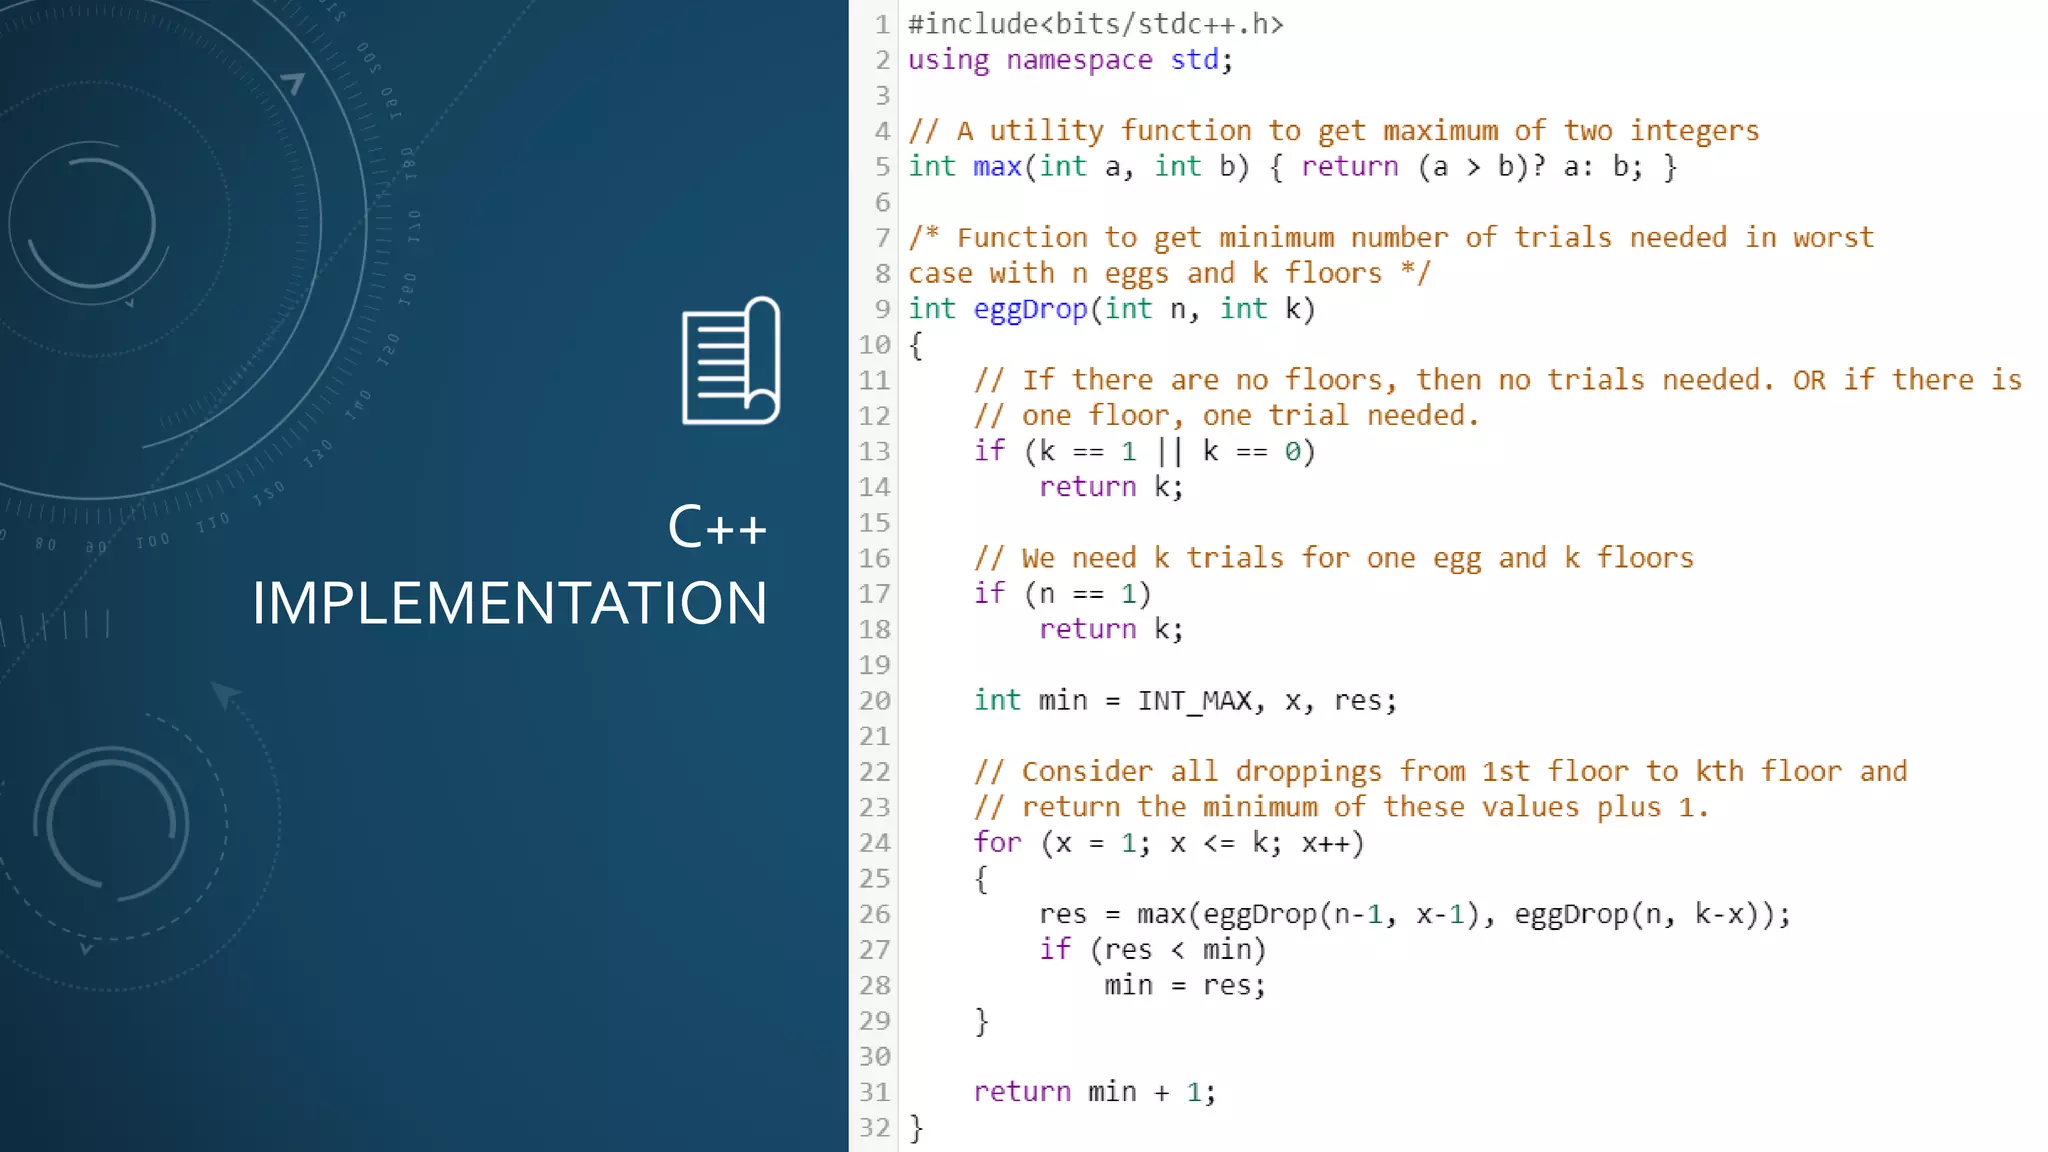Click the 'We need k trials' comment

tap(1333, 558)
